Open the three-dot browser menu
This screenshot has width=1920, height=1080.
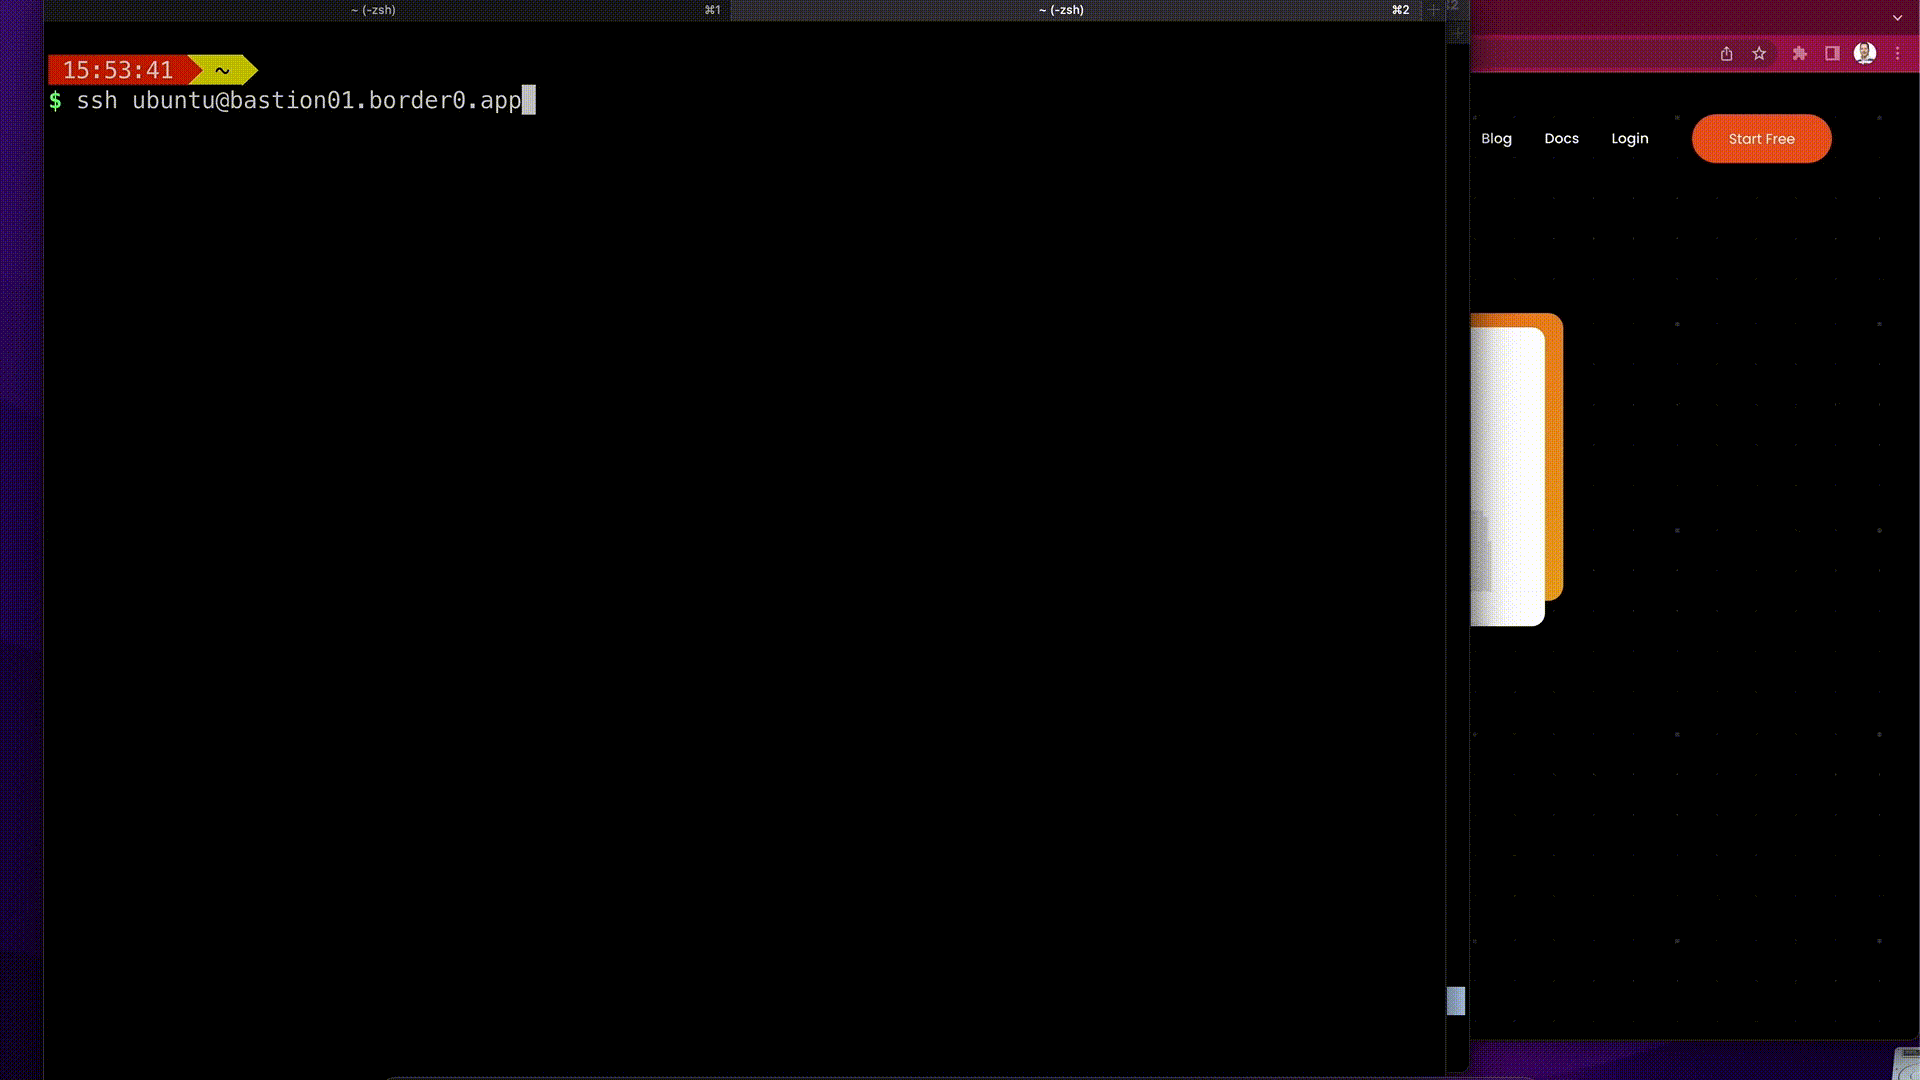tap(1897, 54)
